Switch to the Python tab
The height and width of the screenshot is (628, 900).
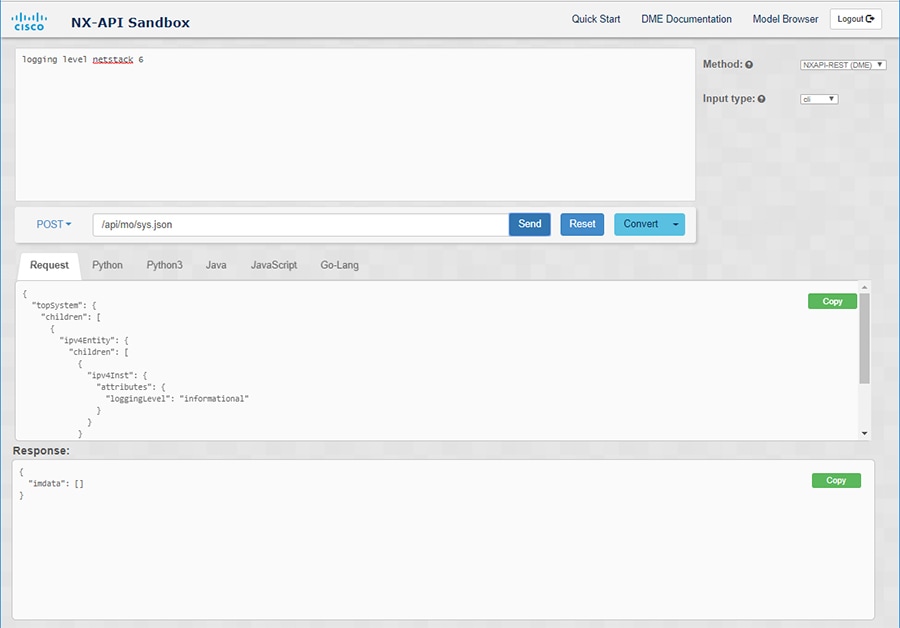point(107,265)
